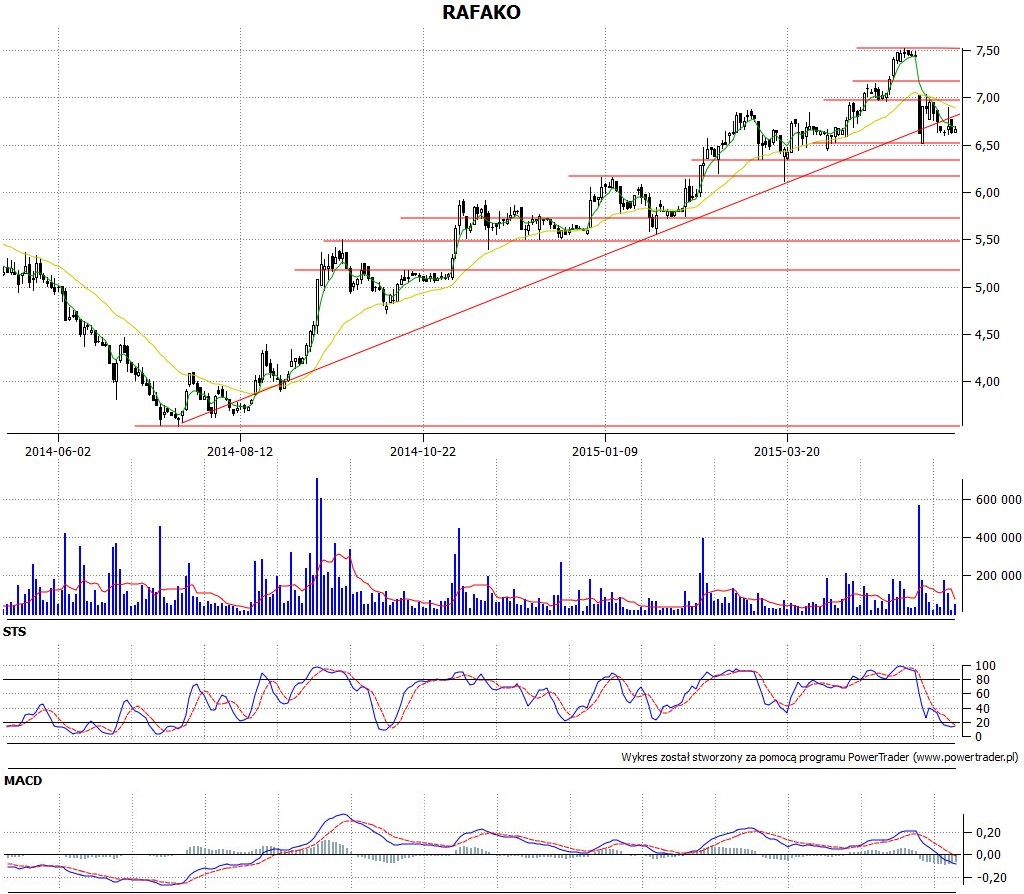The image size is (1024, 894).
Task: Click the 40 label on STS axis
Action: [983, 709]
